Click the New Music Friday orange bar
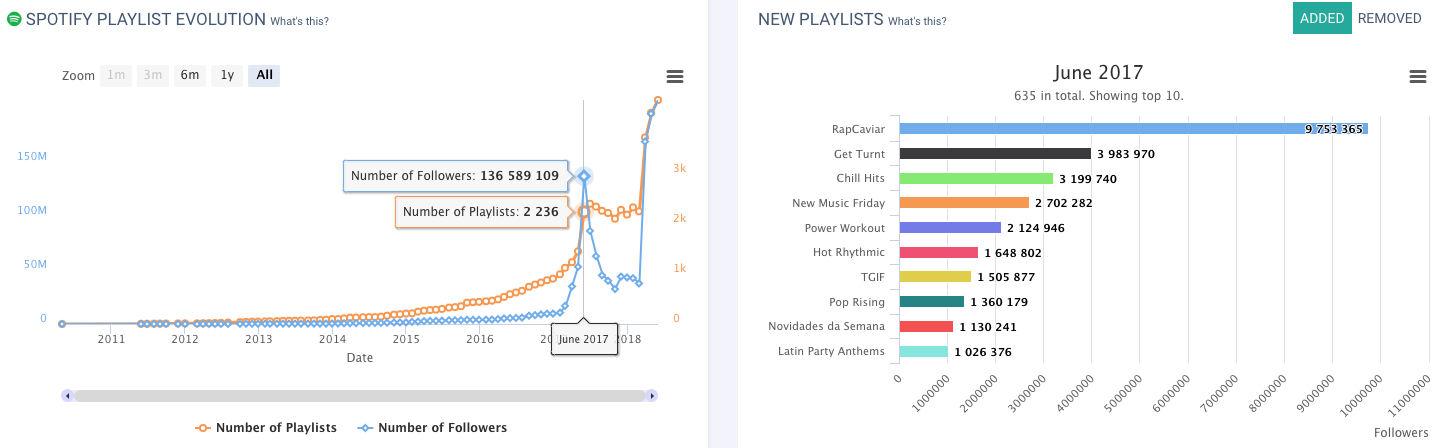This screenshot has width=1449, height=448. (x=964, y=203)
